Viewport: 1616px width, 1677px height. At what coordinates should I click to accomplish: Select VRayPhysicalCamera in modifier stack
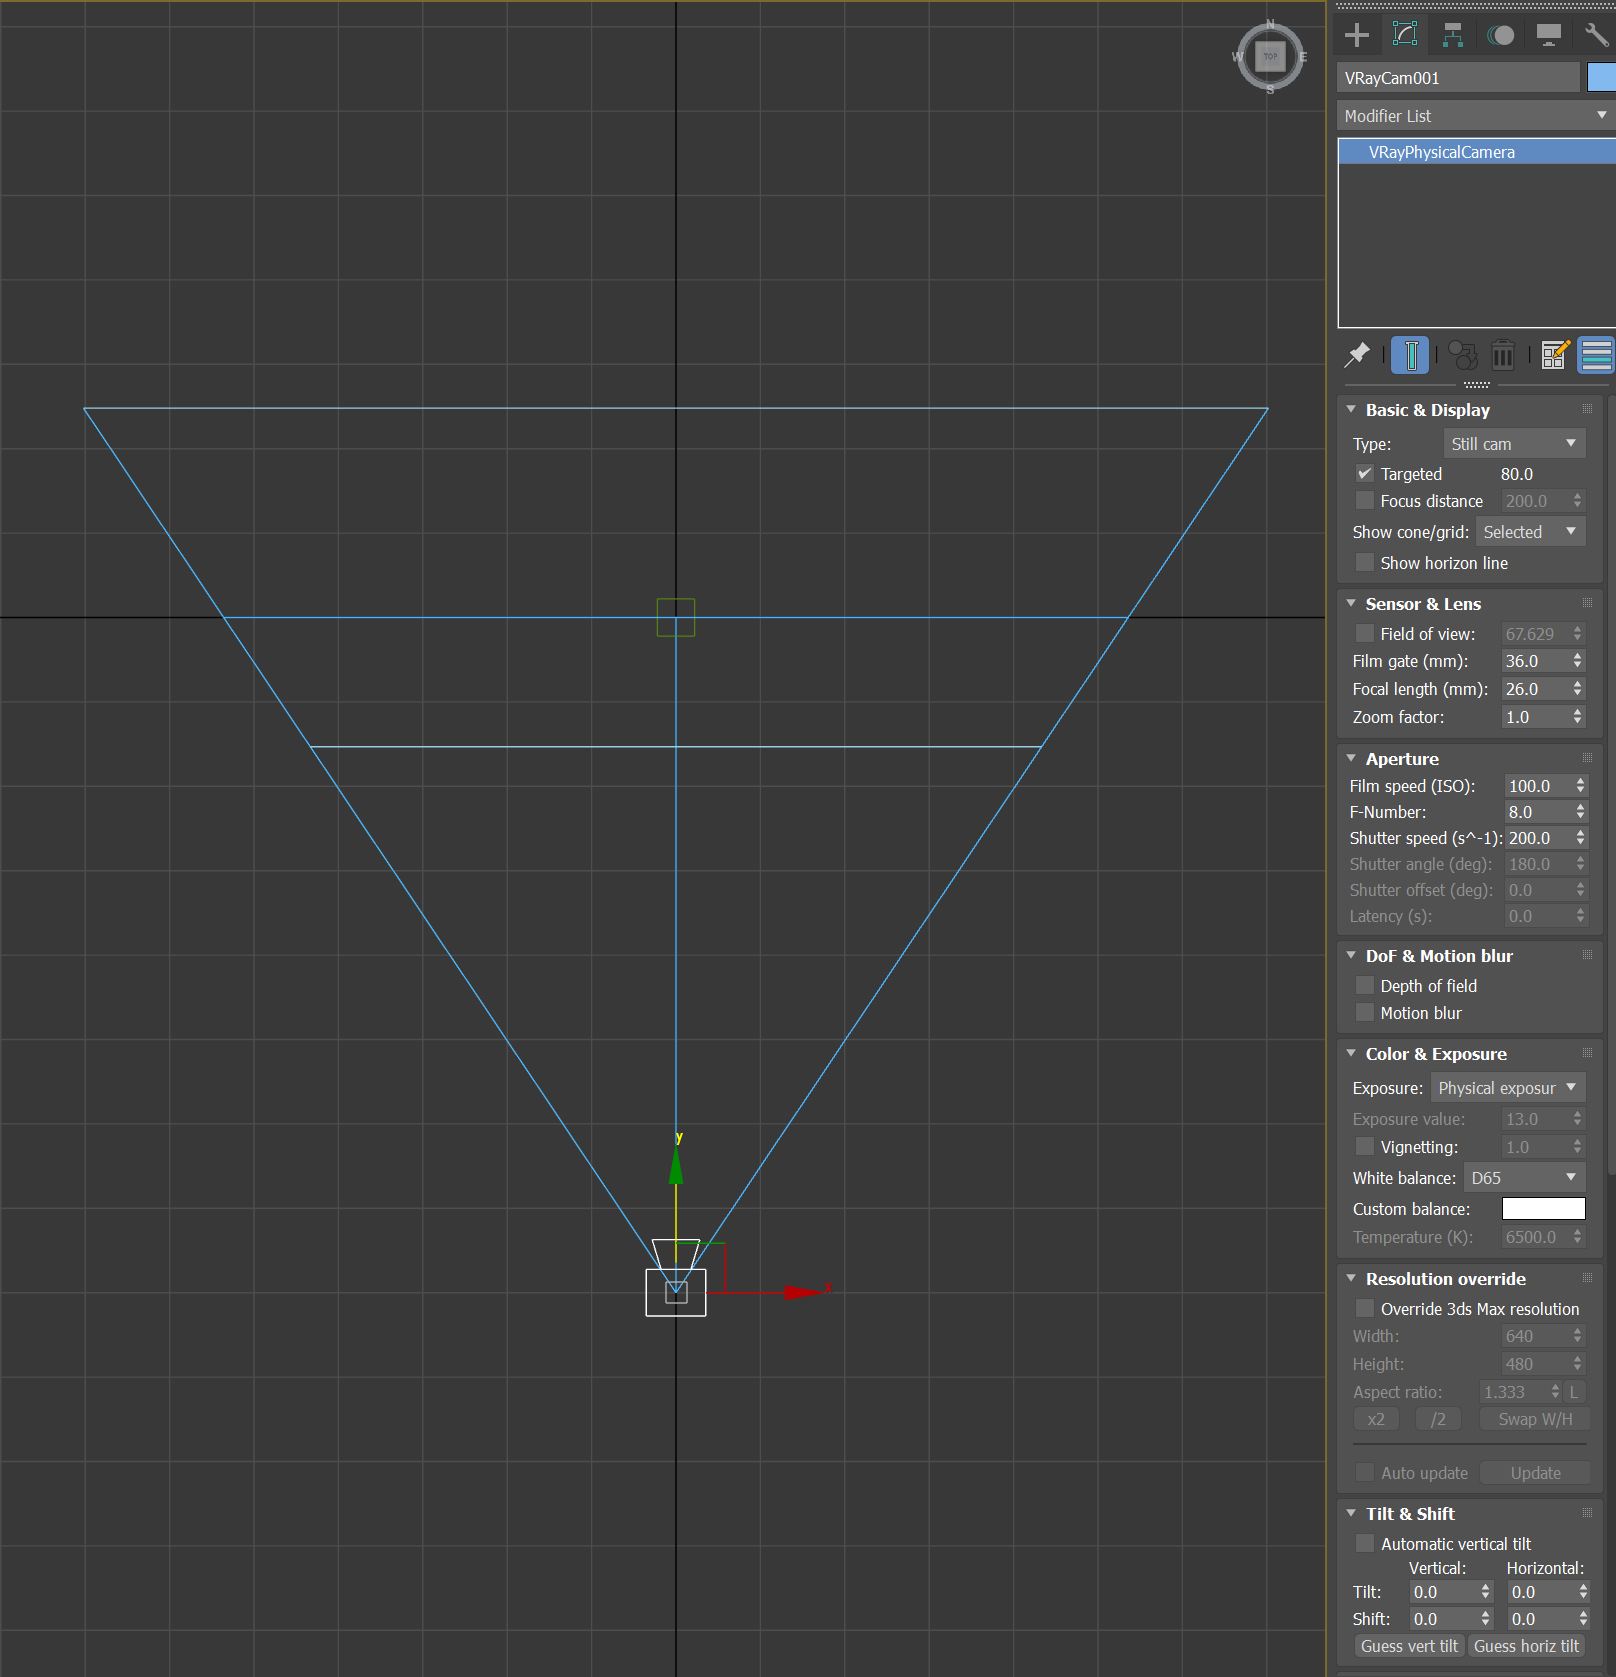(1476, 152)
